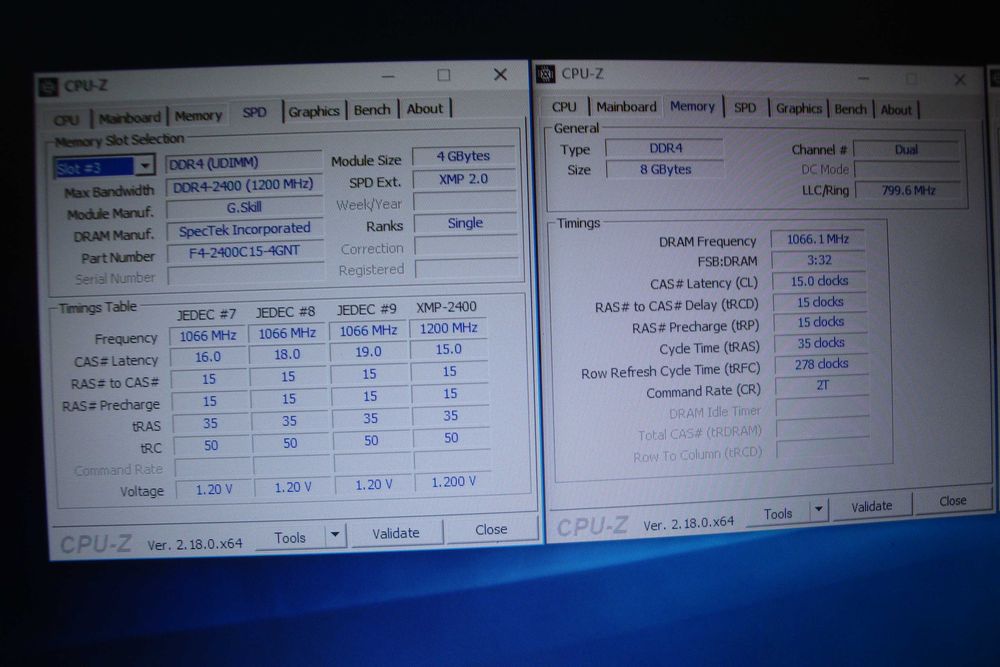Select the 4 GBytes module size value
This screenshot has height=667, width=1000.
coord(464,156)
